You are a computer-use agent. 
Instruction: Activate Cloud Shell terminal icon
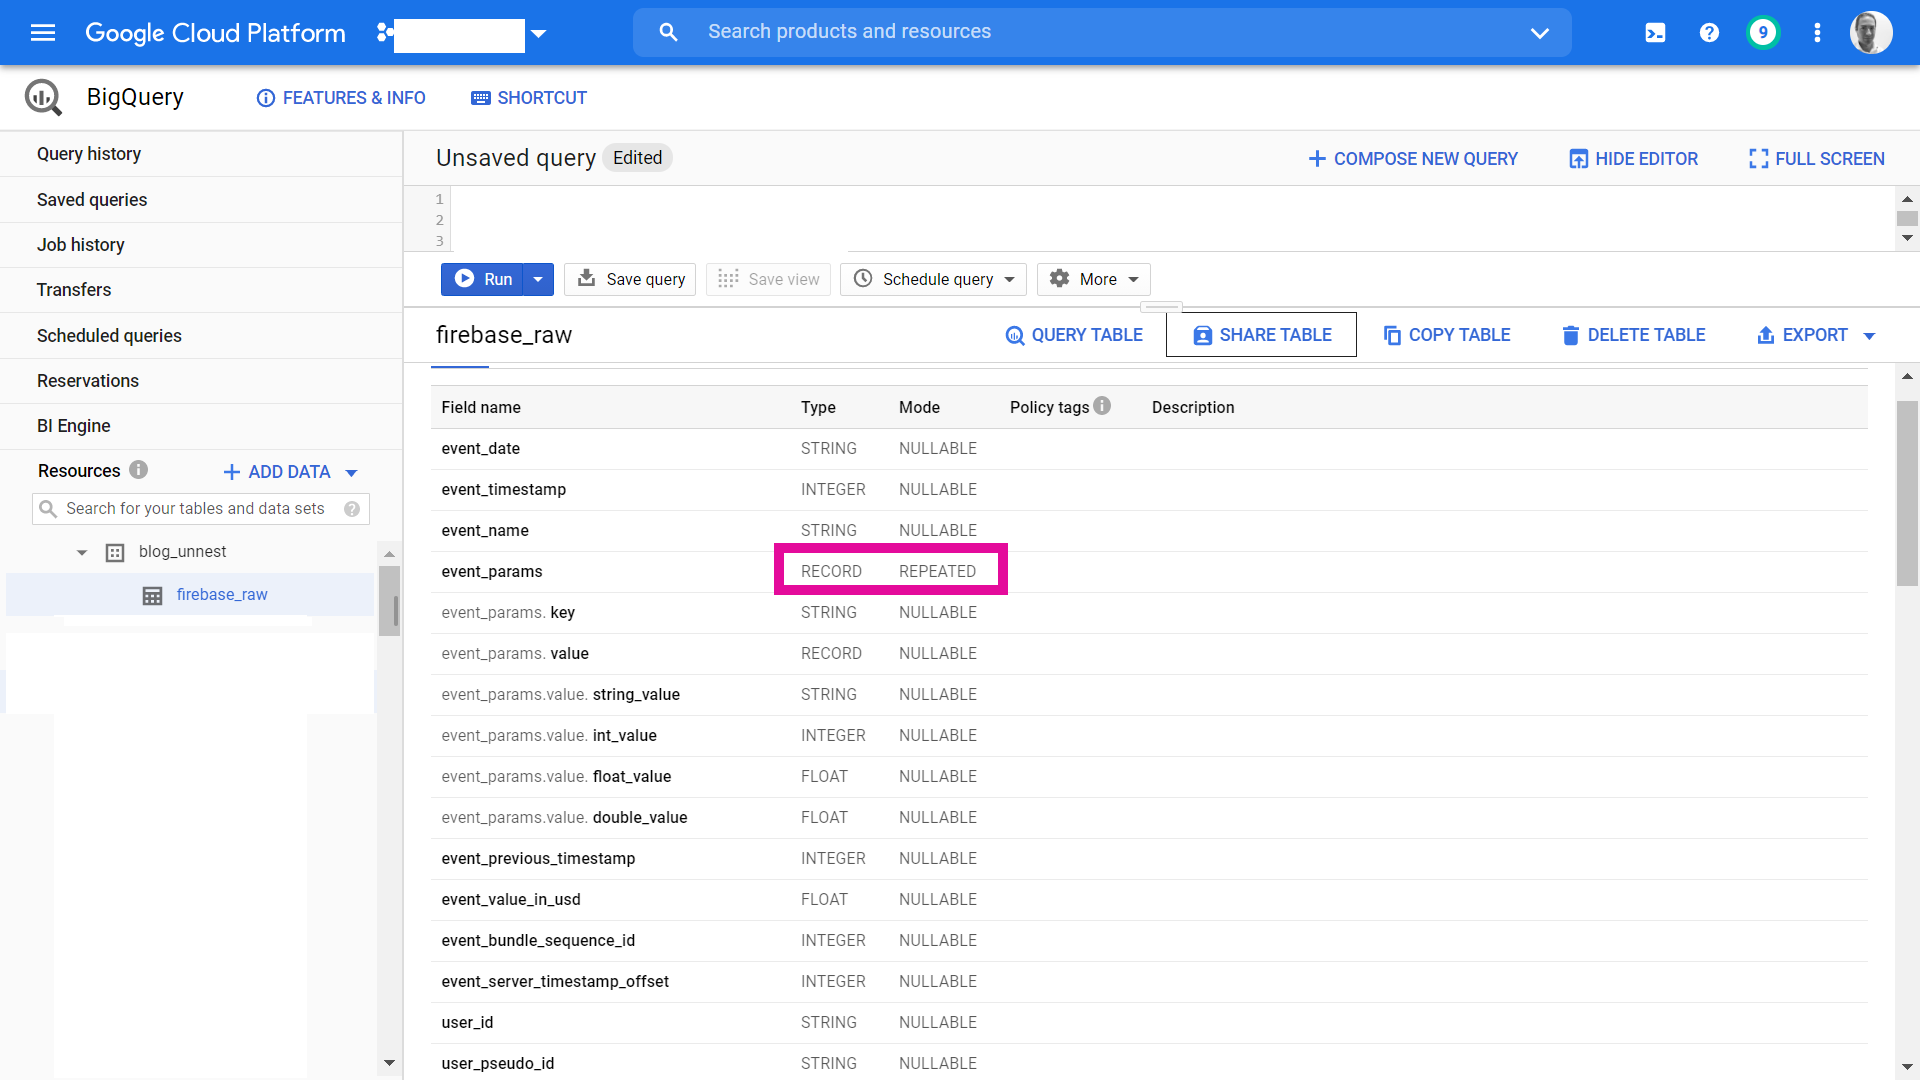coord(1655,33)
